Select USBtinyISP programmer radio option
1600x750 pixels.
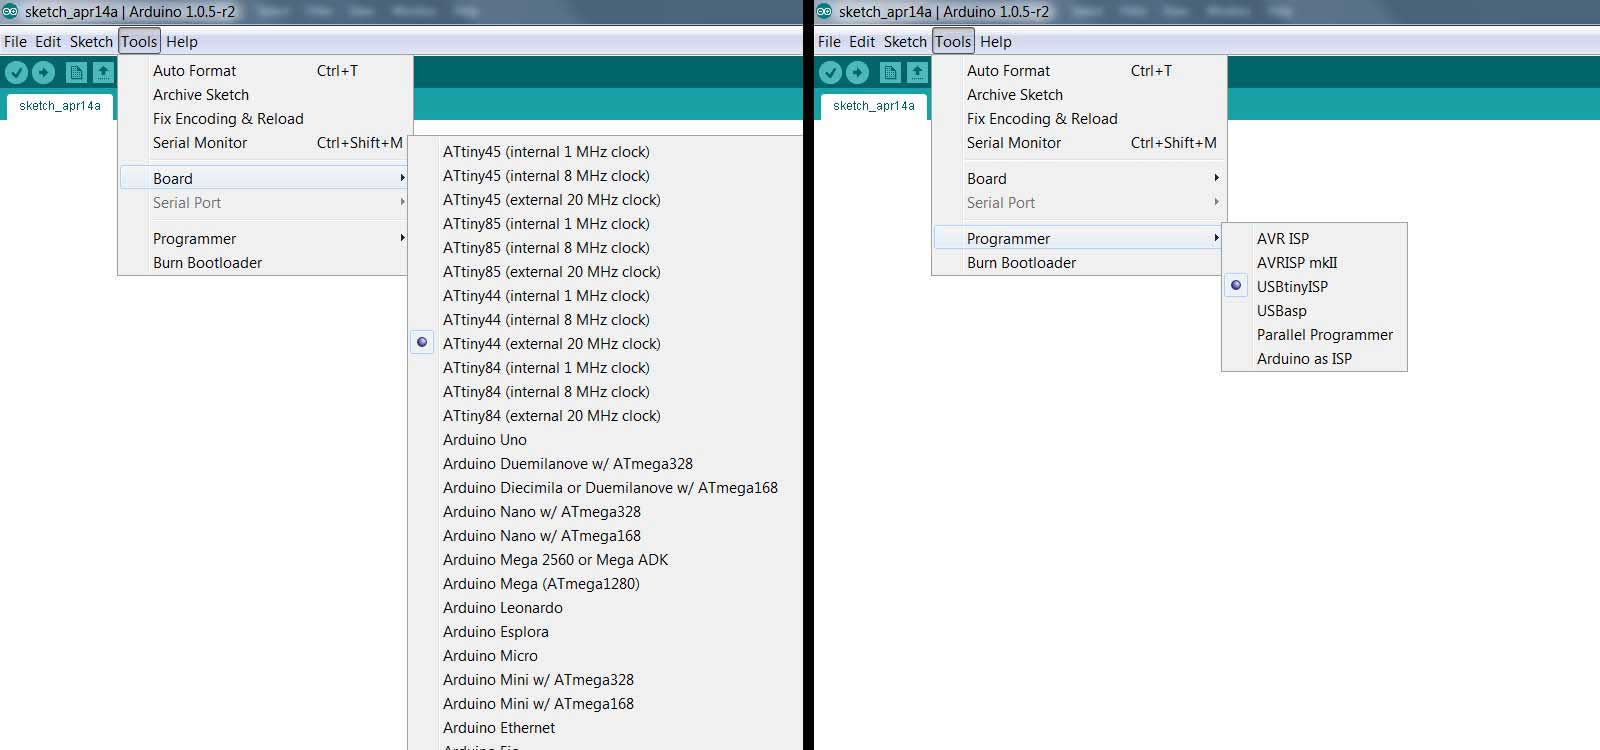(1236, 285)
